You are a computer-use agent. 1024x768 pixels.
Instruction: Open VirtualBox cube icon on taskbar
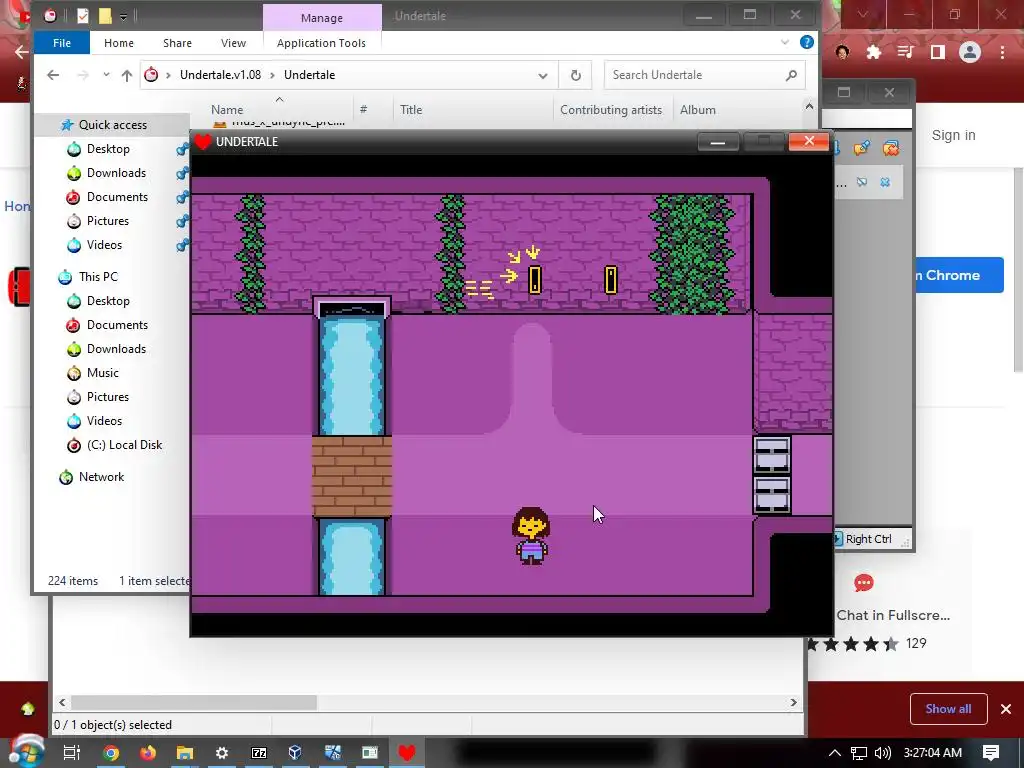[x=295, y=753]
